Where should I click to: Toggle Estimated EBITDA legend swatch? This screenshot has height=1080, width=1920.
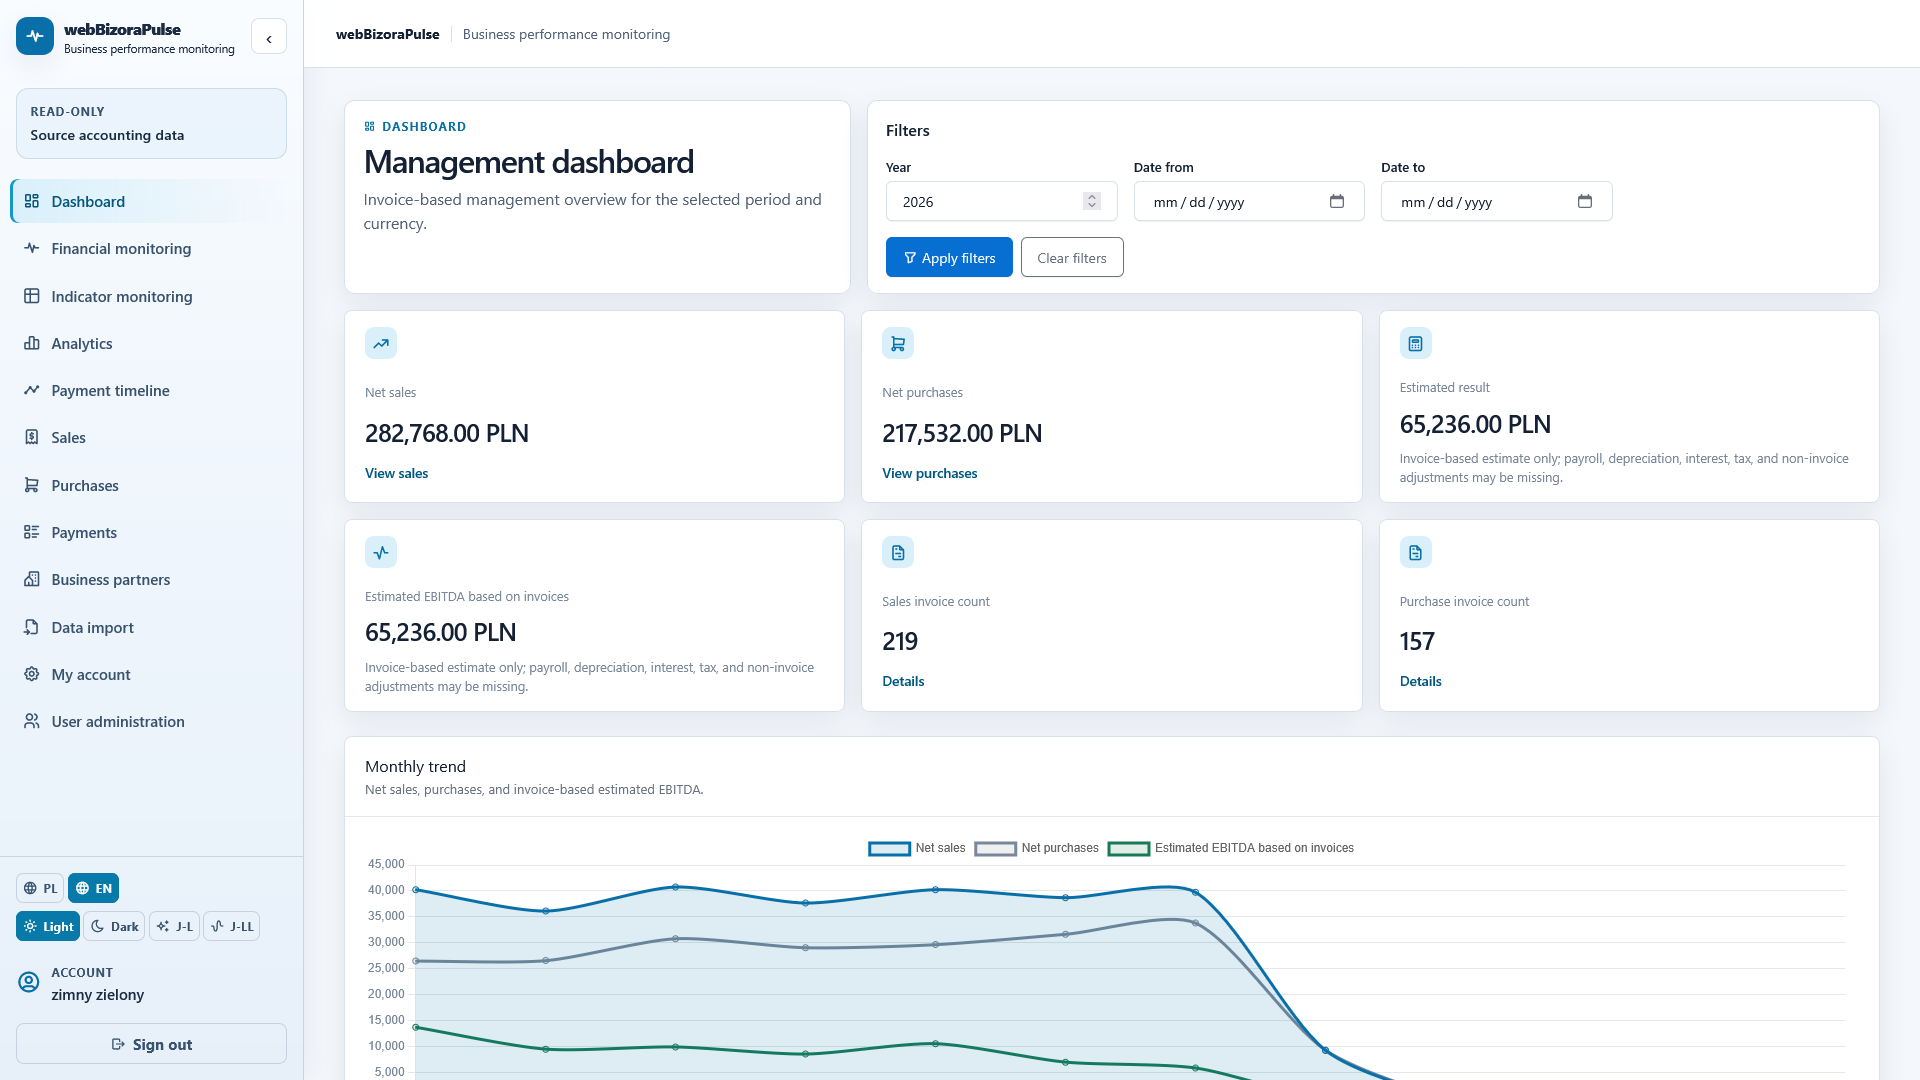pyautogui.click(x=1129, y=848)
